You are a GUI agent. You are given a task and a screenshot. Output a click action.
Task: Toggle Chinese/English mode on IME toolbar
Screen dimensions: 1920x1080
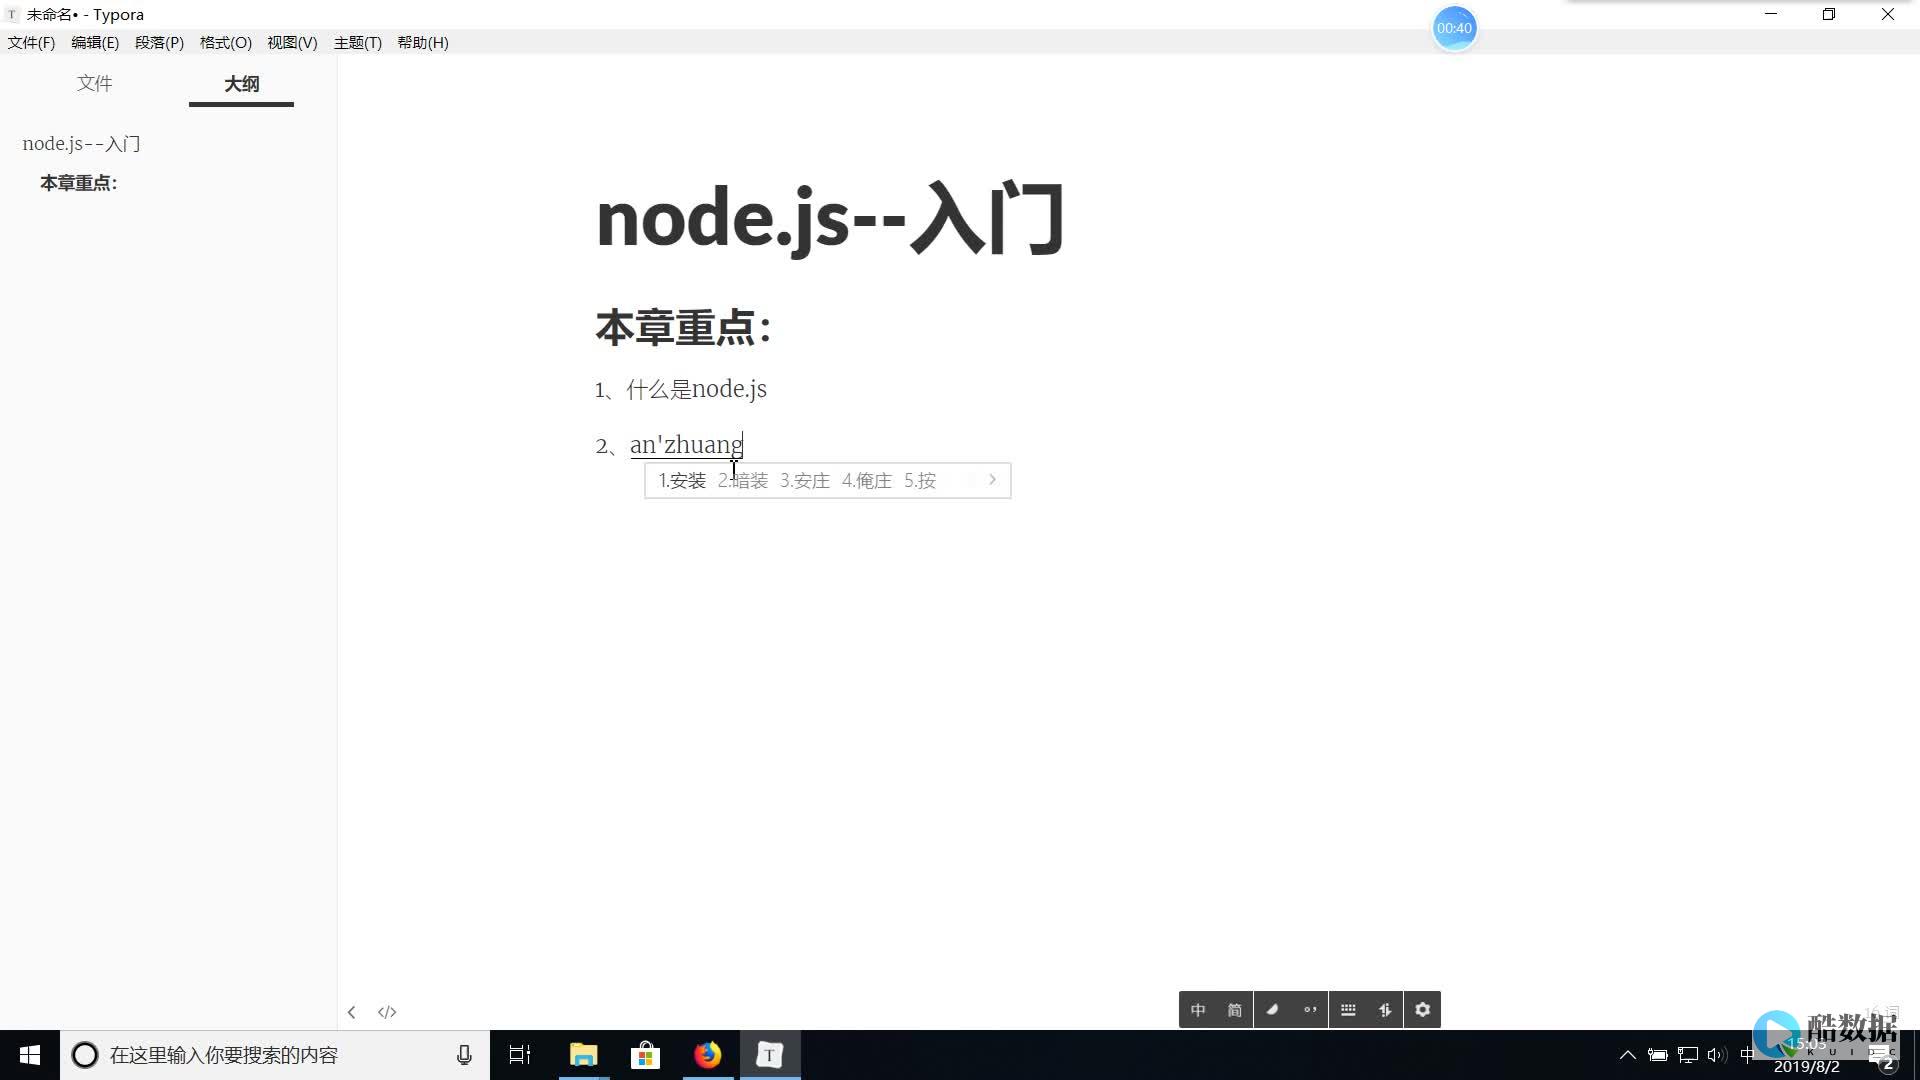tap(1198, 1010)
